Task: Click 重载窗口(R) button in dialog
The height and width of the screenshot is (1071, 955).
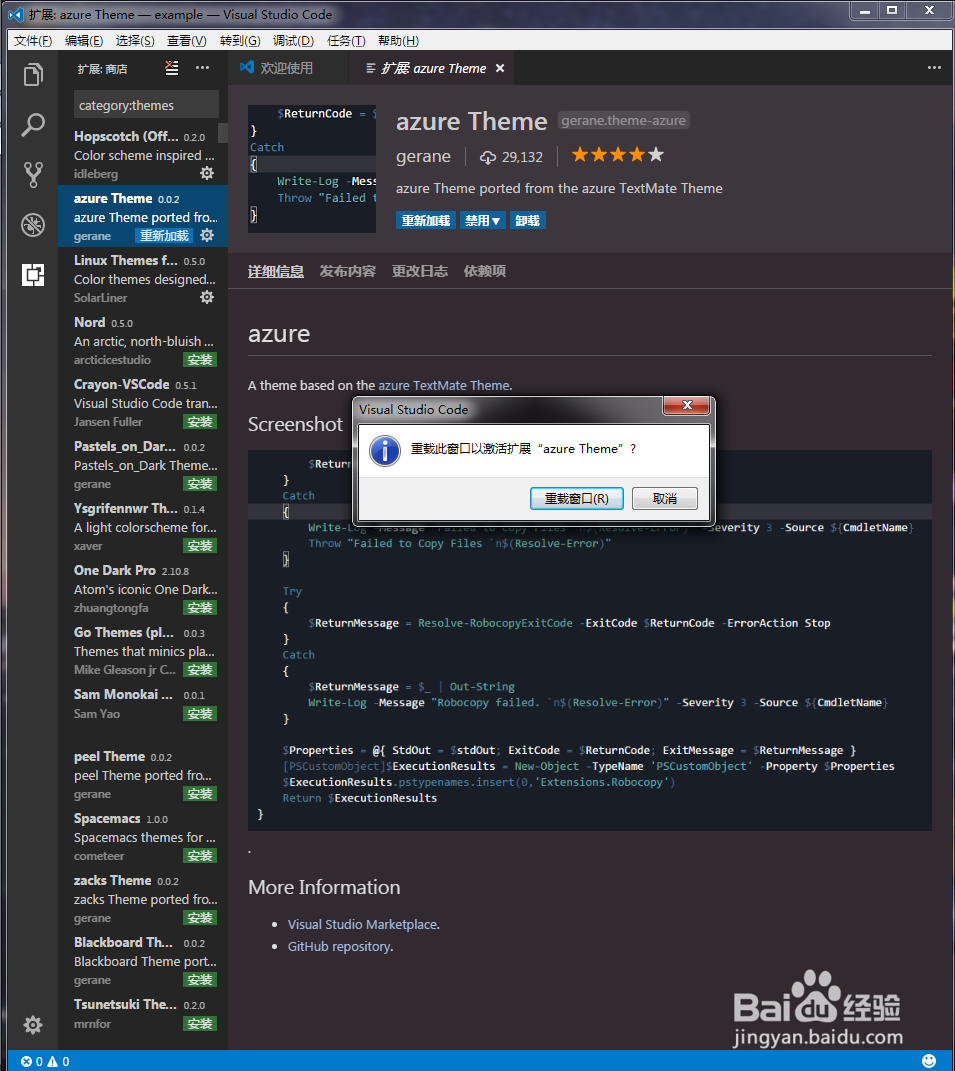Action: point(577,499)
